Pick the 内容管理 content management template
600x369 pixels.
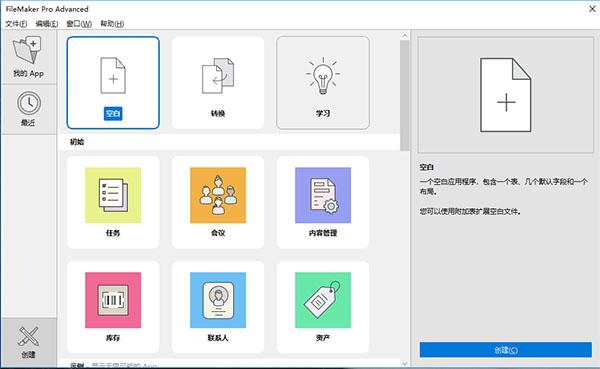tap(323, 202)
